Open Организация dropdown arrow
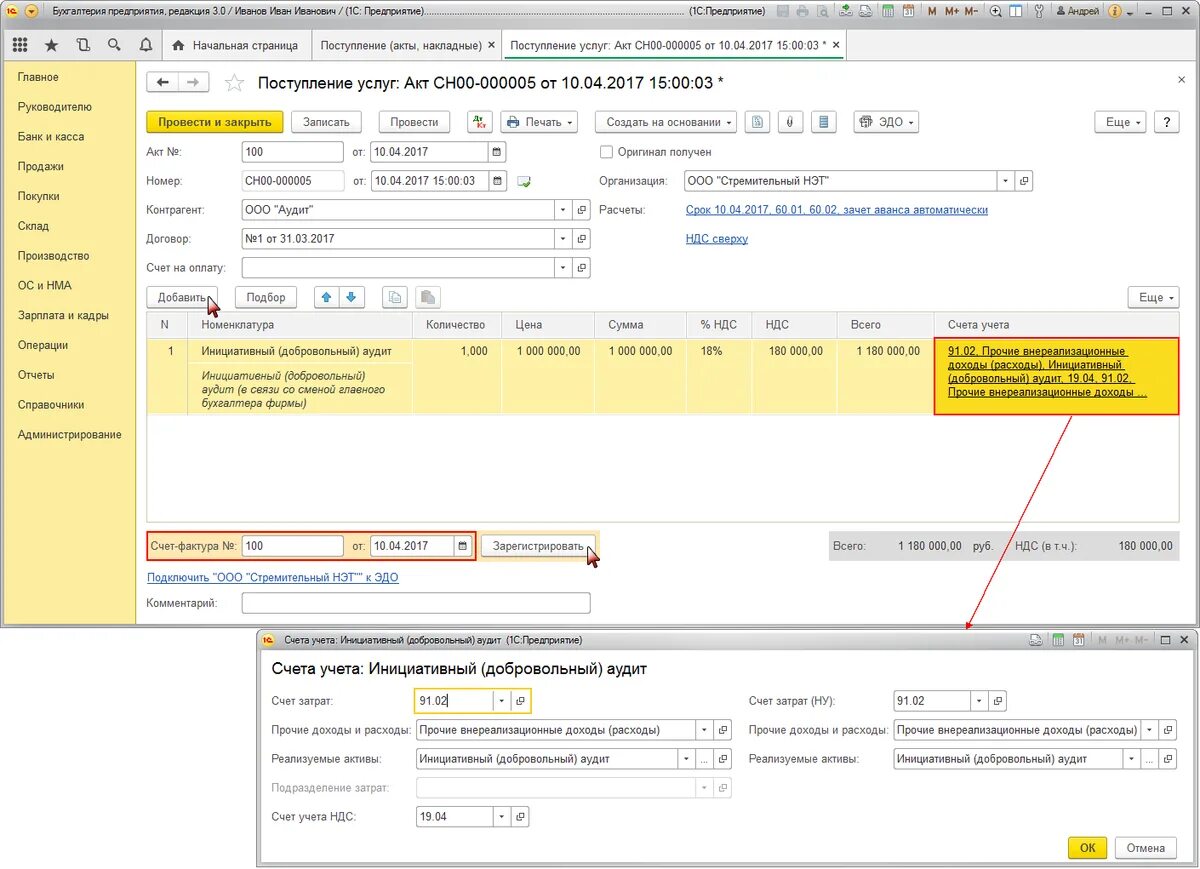1200x869 pixels. coord(1005,181)
